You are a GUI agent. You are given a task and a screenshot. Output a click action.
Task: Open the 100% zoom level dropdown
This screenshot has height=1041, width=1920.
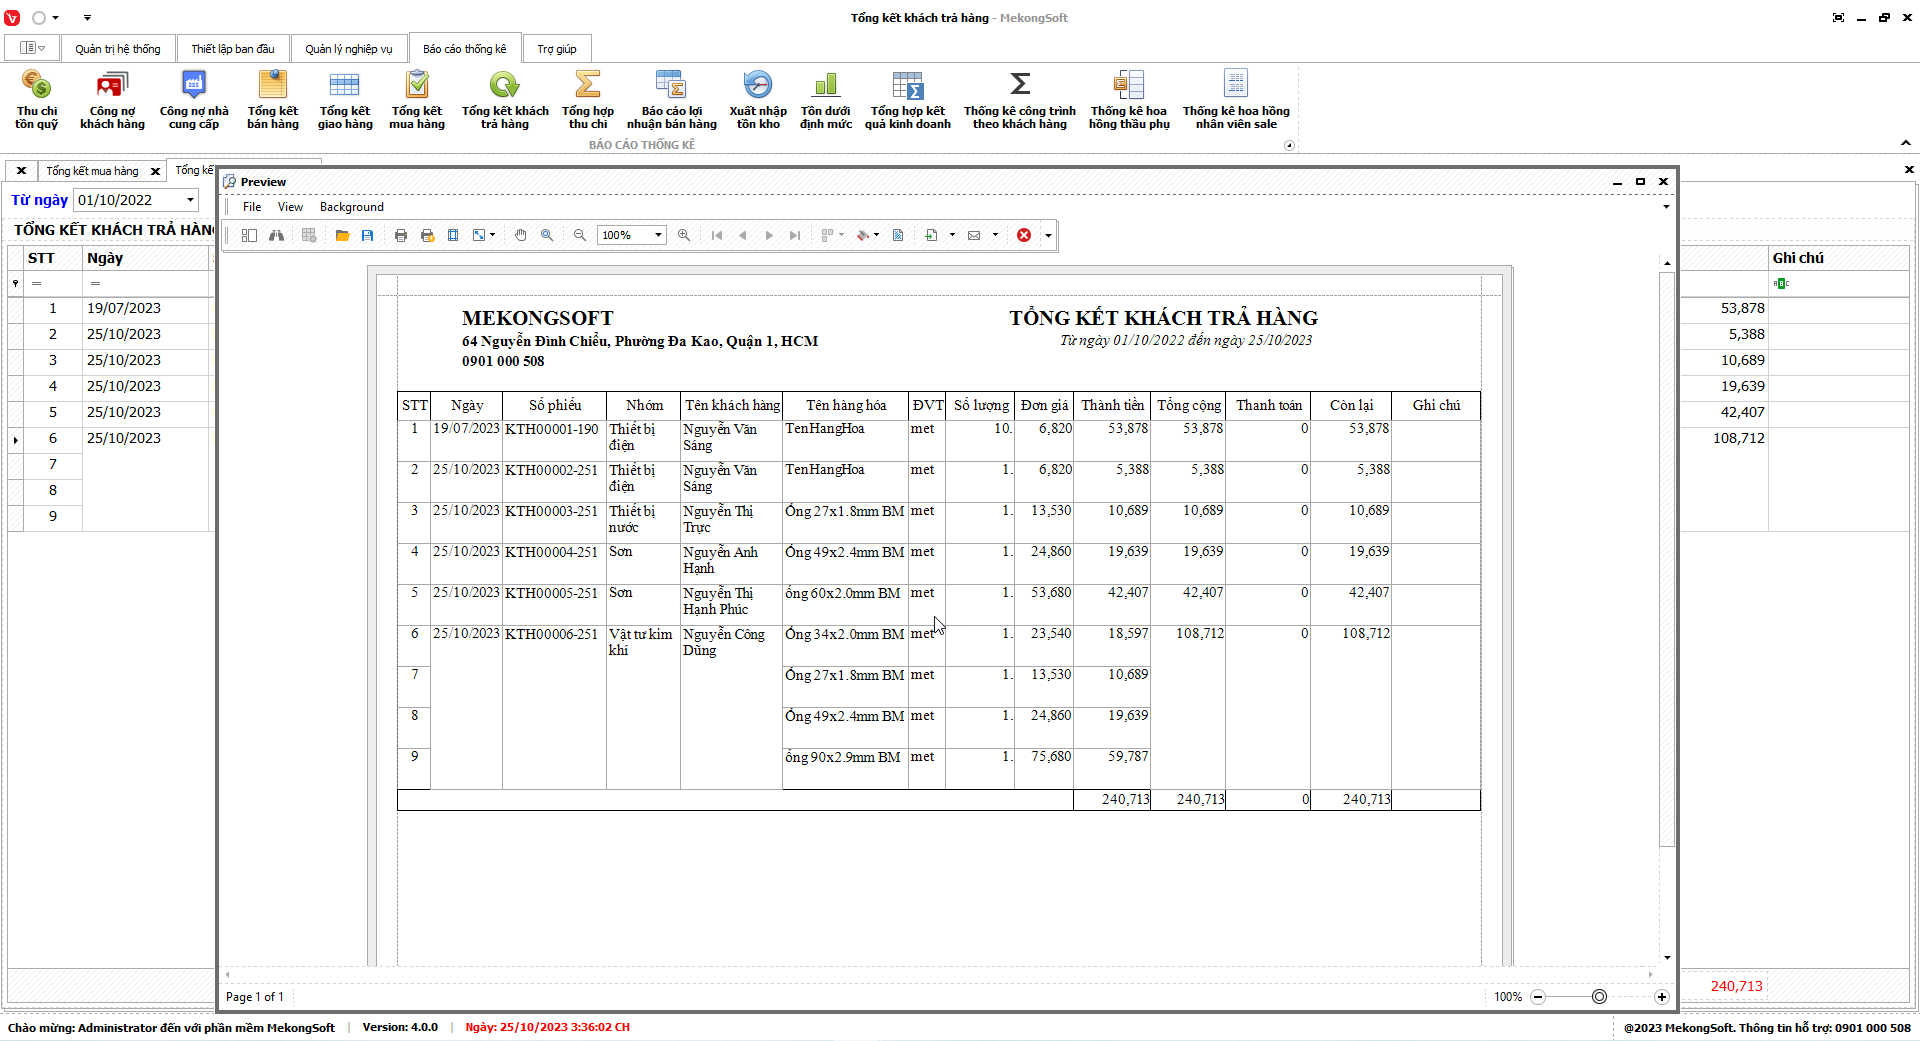[x=658, y=235]
